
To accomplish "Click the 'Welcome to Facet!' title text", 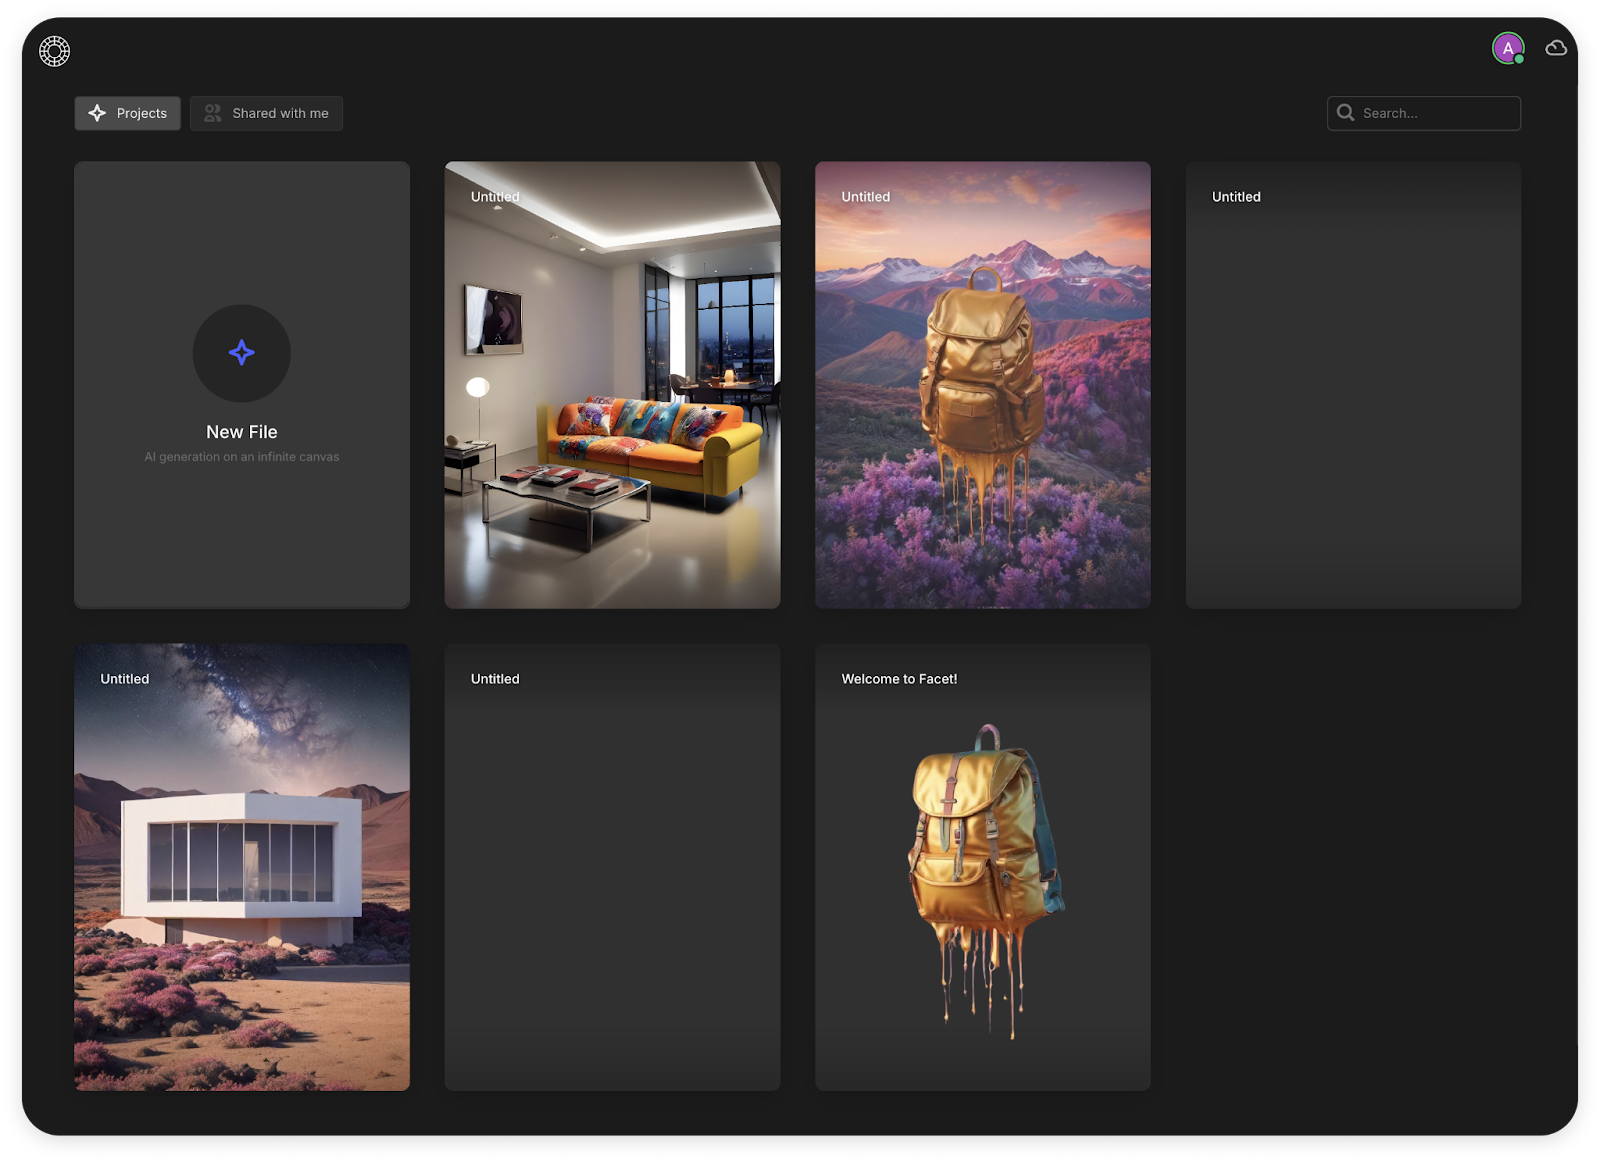I will tap(899, 679).
